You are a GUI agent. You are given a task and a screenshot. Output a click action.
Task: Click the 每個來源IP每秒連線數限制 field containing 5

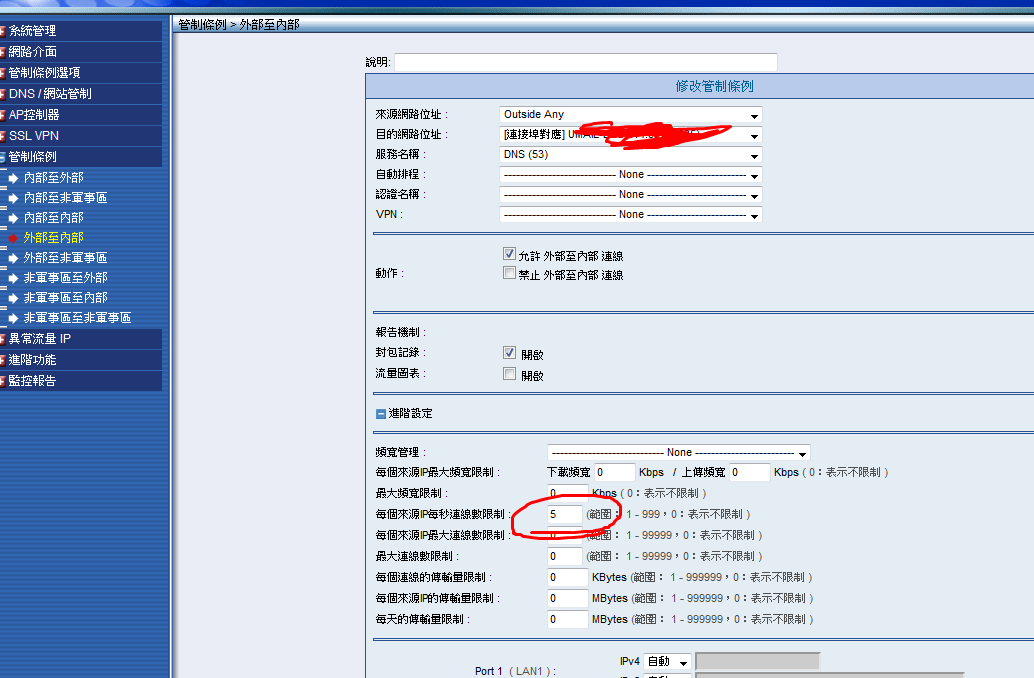coord(564,514)
